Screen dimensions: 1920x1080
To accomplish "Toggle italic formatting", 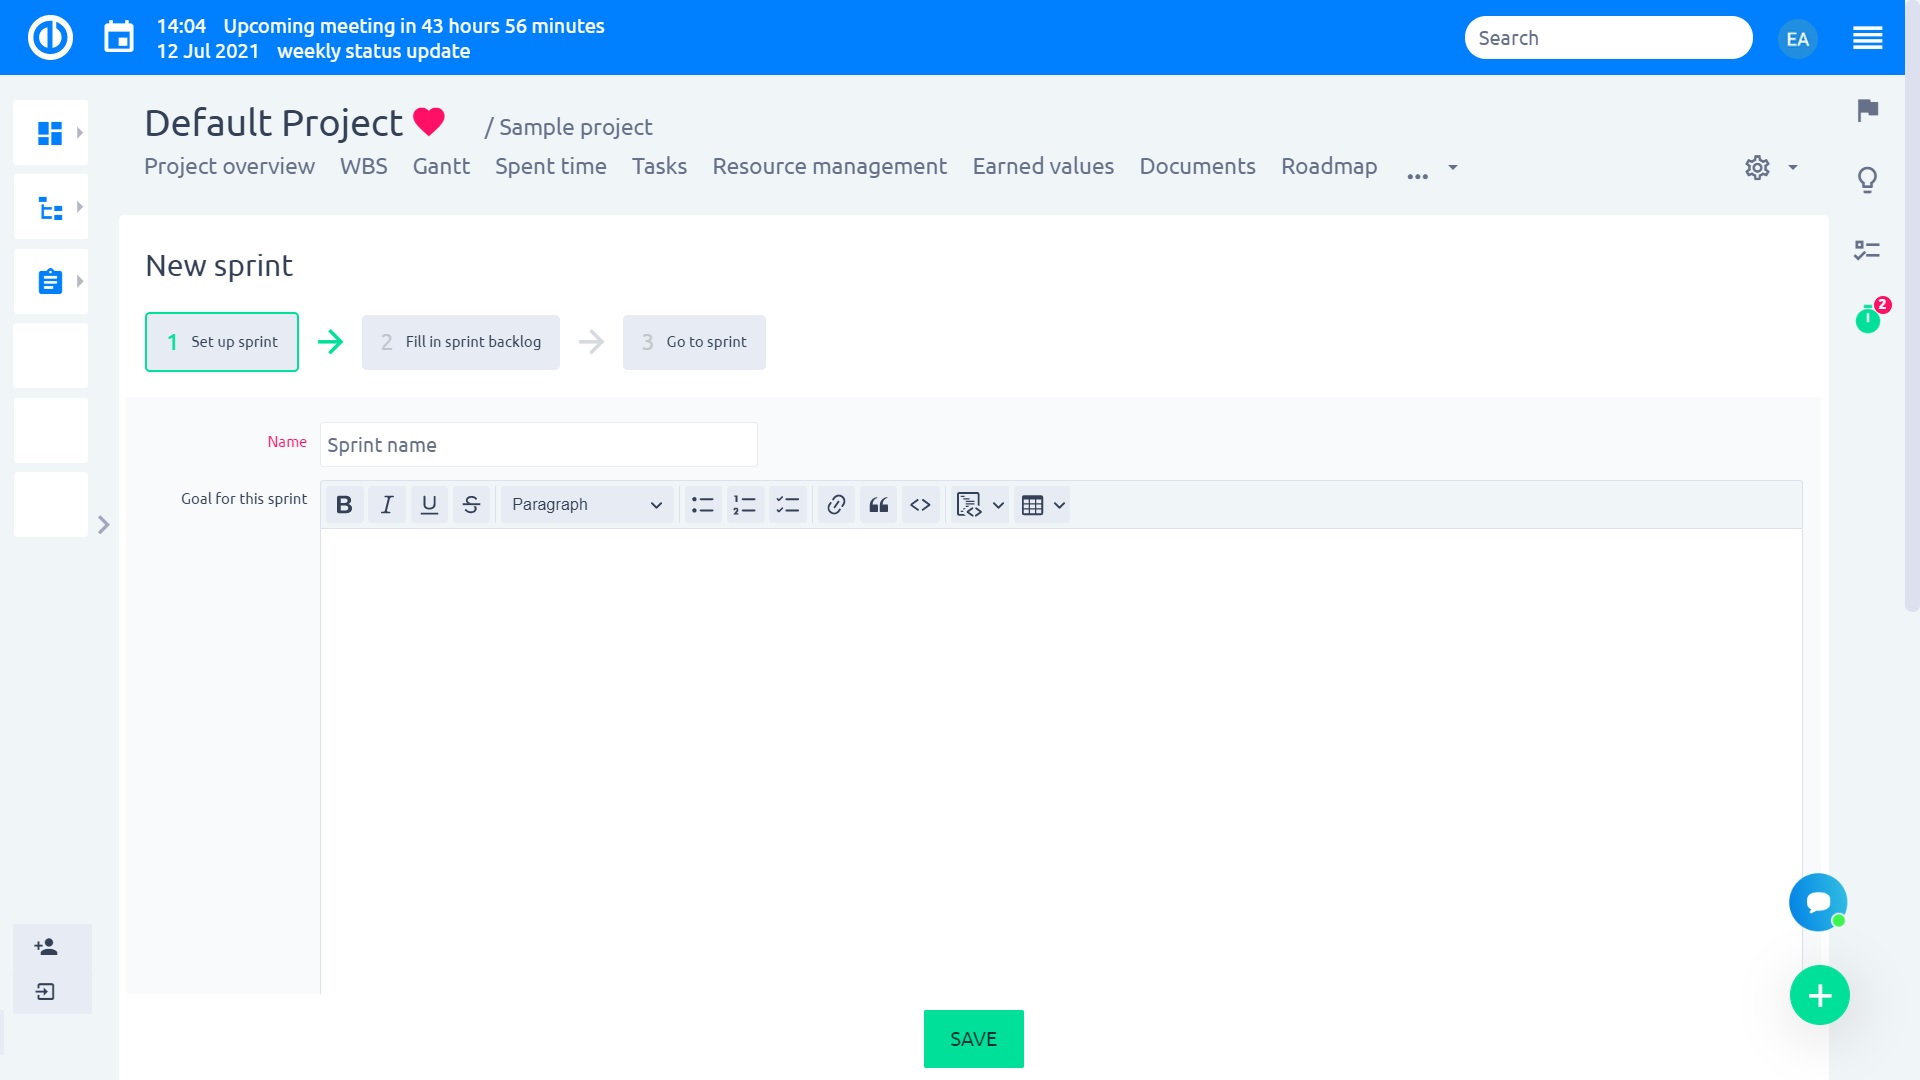I will [x=387, y=505].
